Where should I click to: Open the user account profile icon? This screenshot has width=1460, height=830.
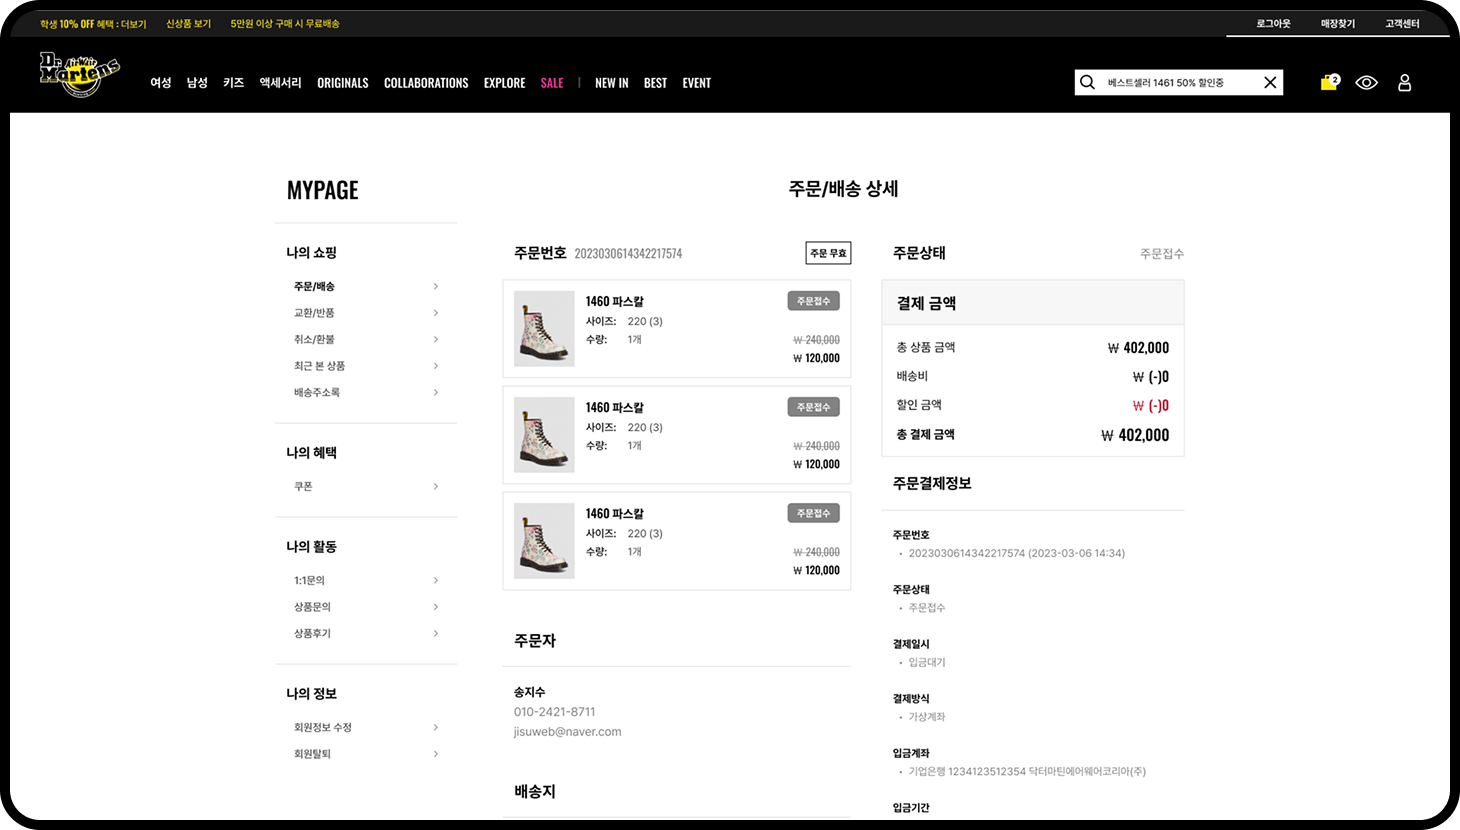[x=1404, y=83]
